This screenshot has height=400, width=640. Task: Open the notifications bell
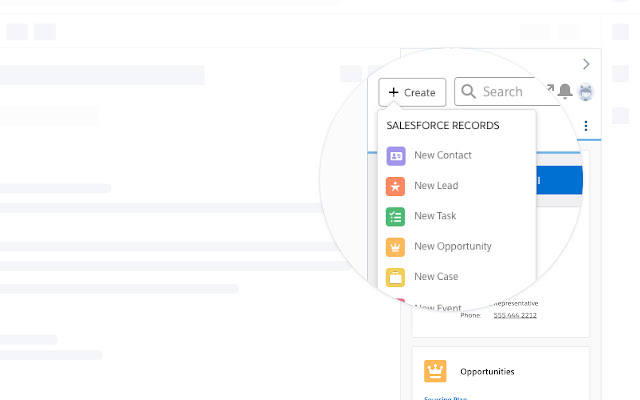(x=565, y=92)
